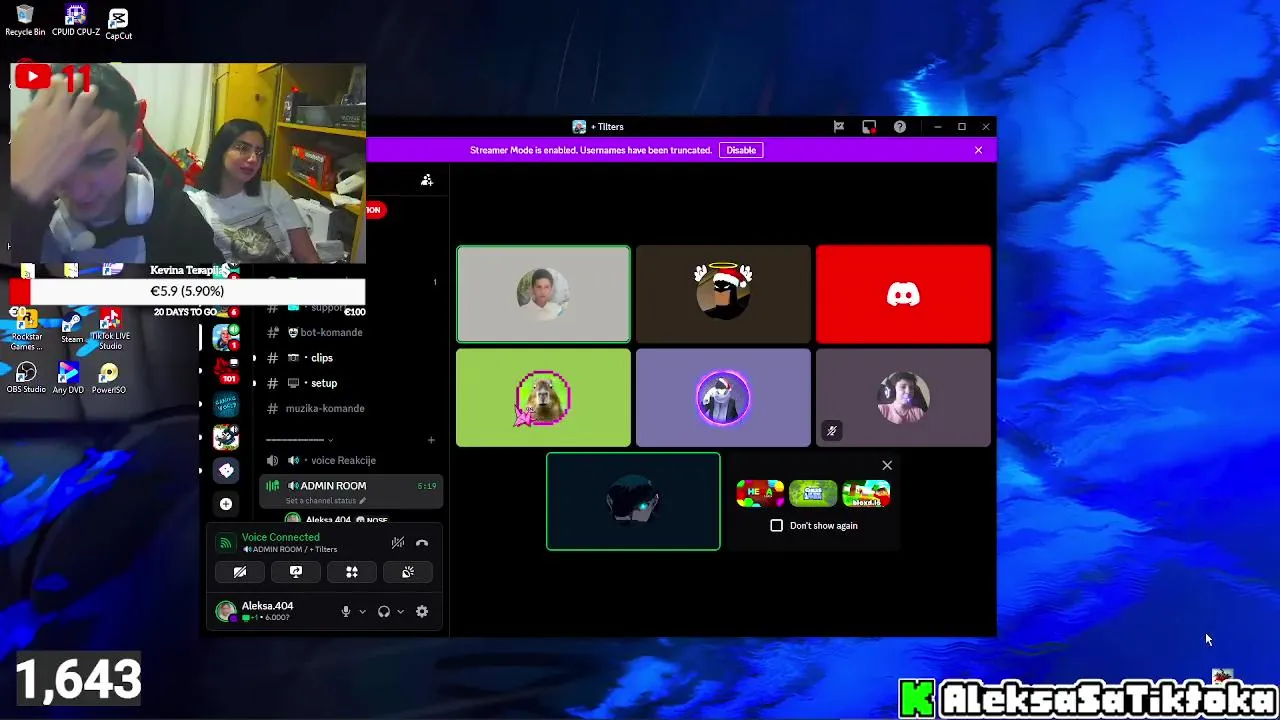Viewport: 1280px width, 720px height.
Task: Turn on camera button in voice panel
Action: click(240, 572)
